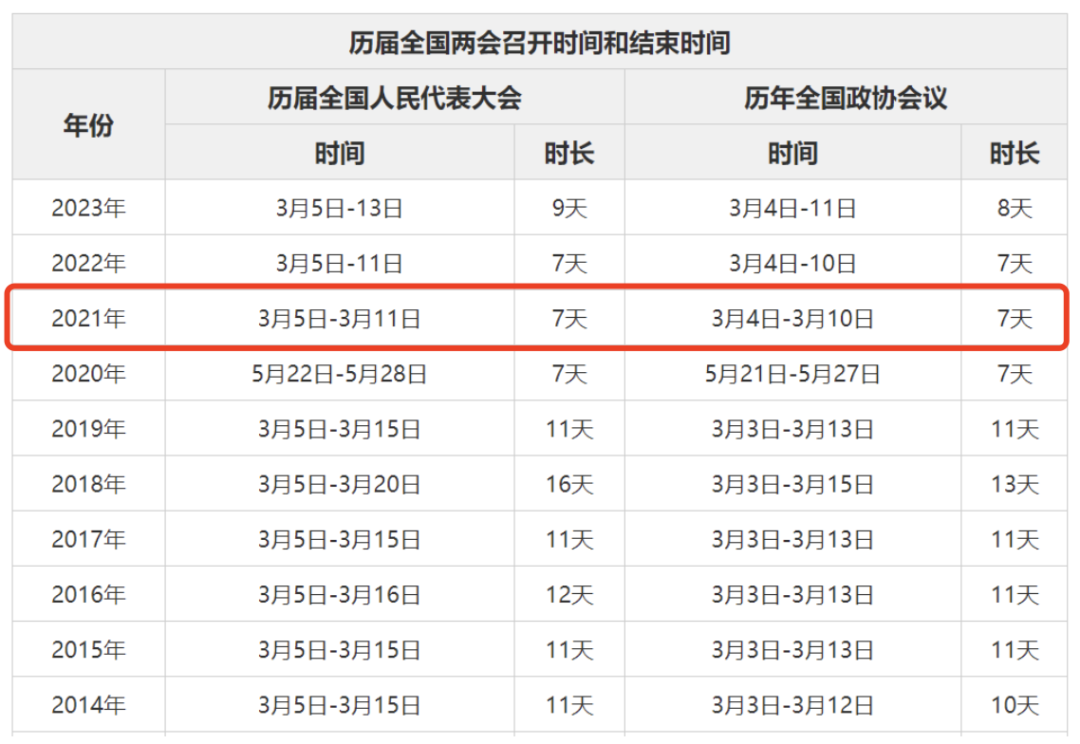Click the 3月5日-3月16日 date cell

pos(340,594)
